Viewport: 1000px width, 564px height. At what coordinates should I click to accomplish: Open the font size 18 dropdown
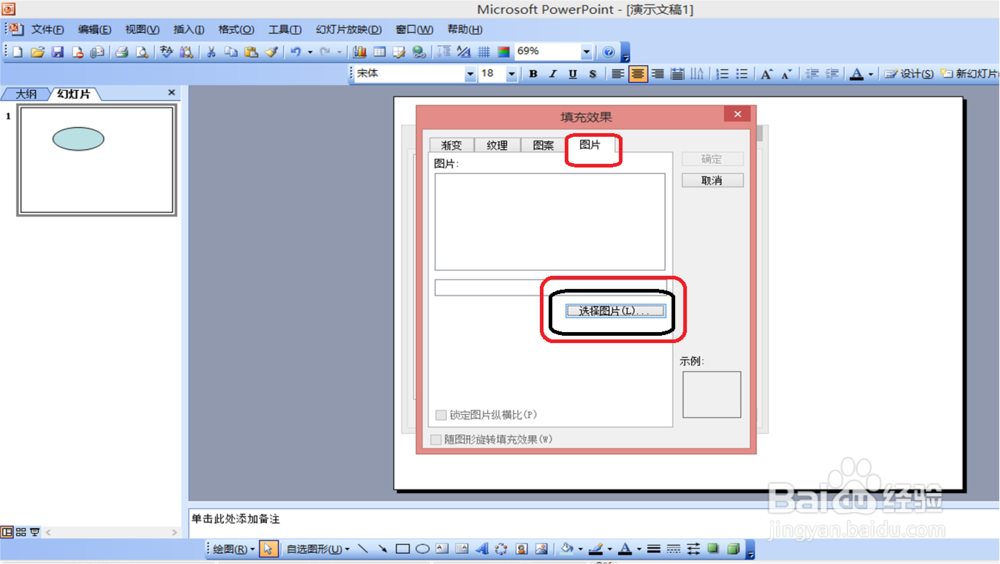[511, 74]
